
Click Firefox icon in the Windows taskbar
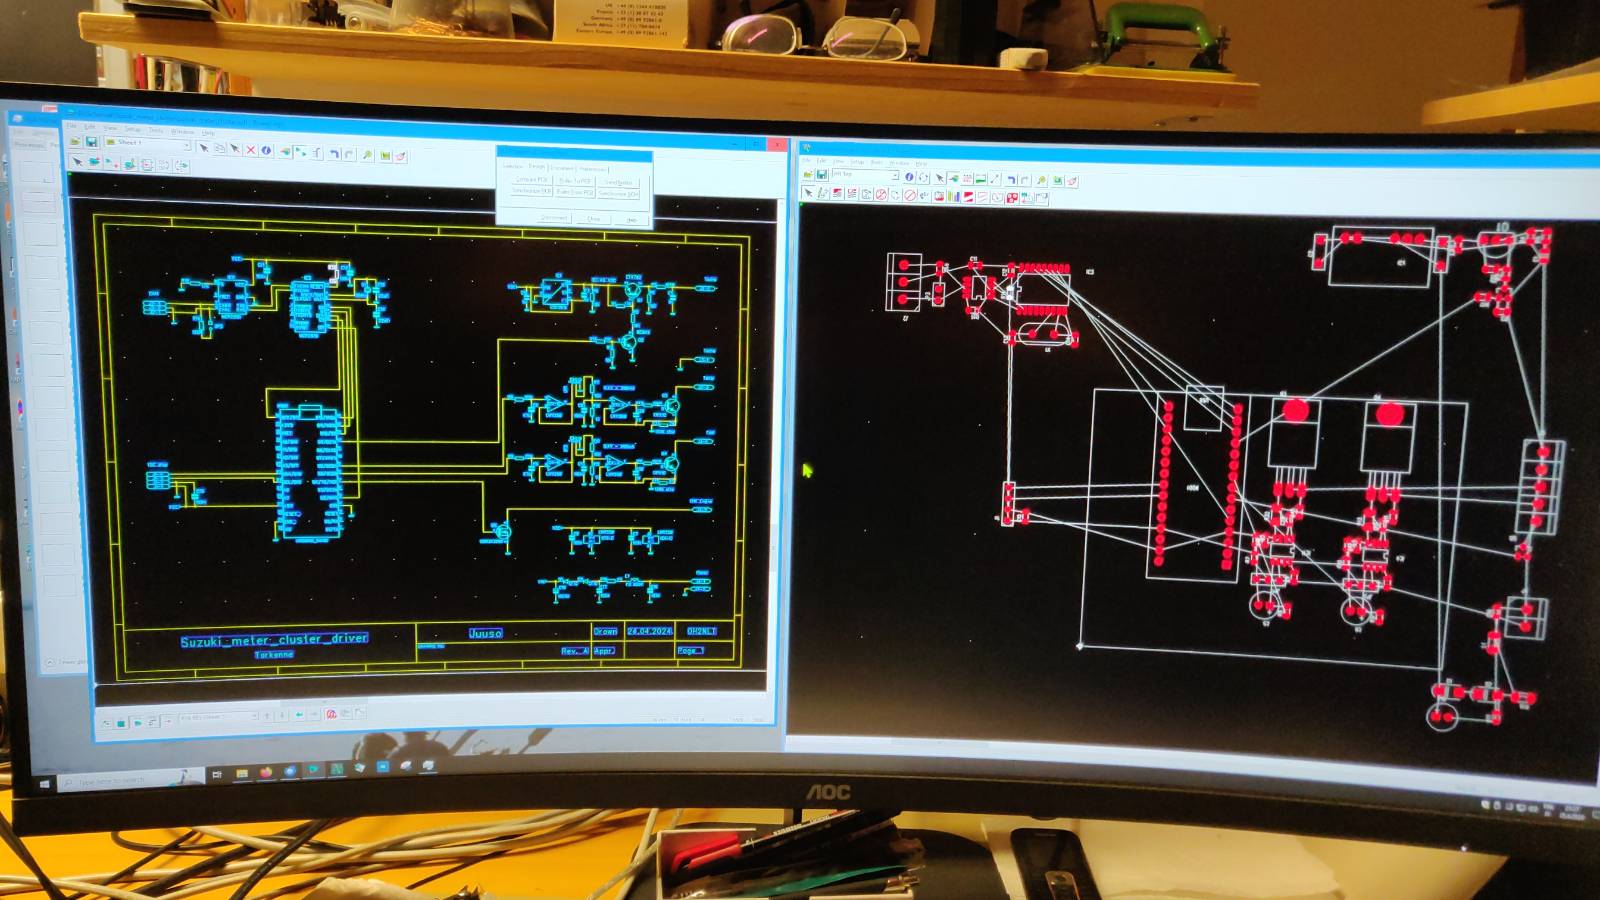coord(266,773)
